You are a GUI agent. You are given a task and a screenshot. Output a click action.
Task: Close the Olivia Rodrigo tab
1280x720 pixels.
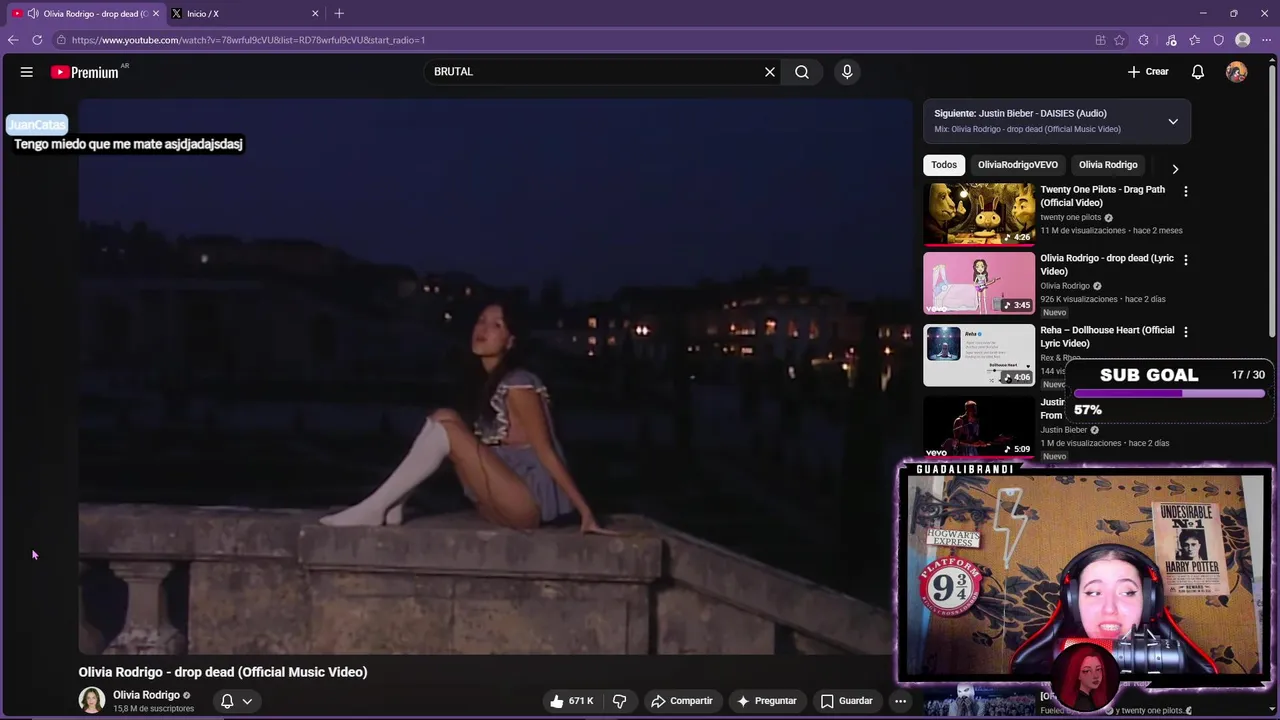[x=156, y=13]
